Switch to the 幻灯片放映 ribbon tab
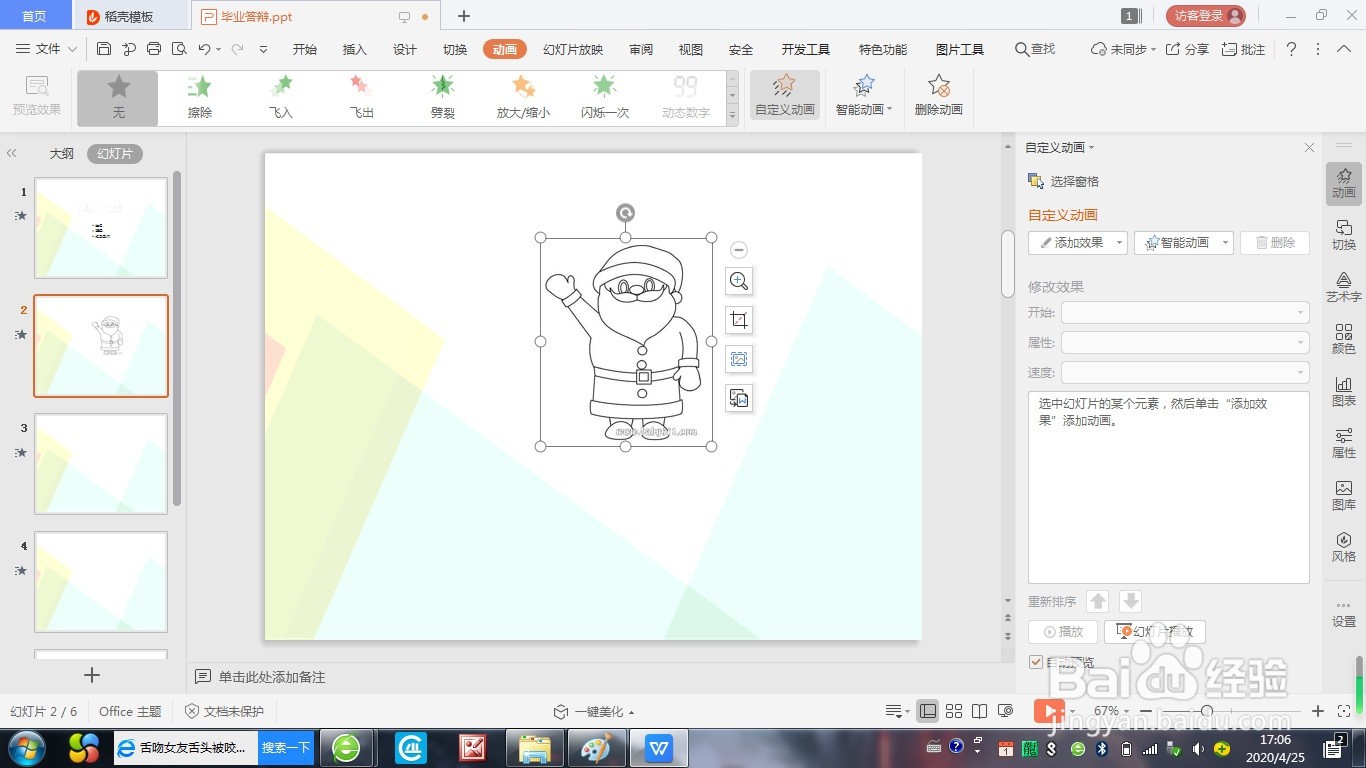This screenshot has width=1366, height=768. [572, 48]
